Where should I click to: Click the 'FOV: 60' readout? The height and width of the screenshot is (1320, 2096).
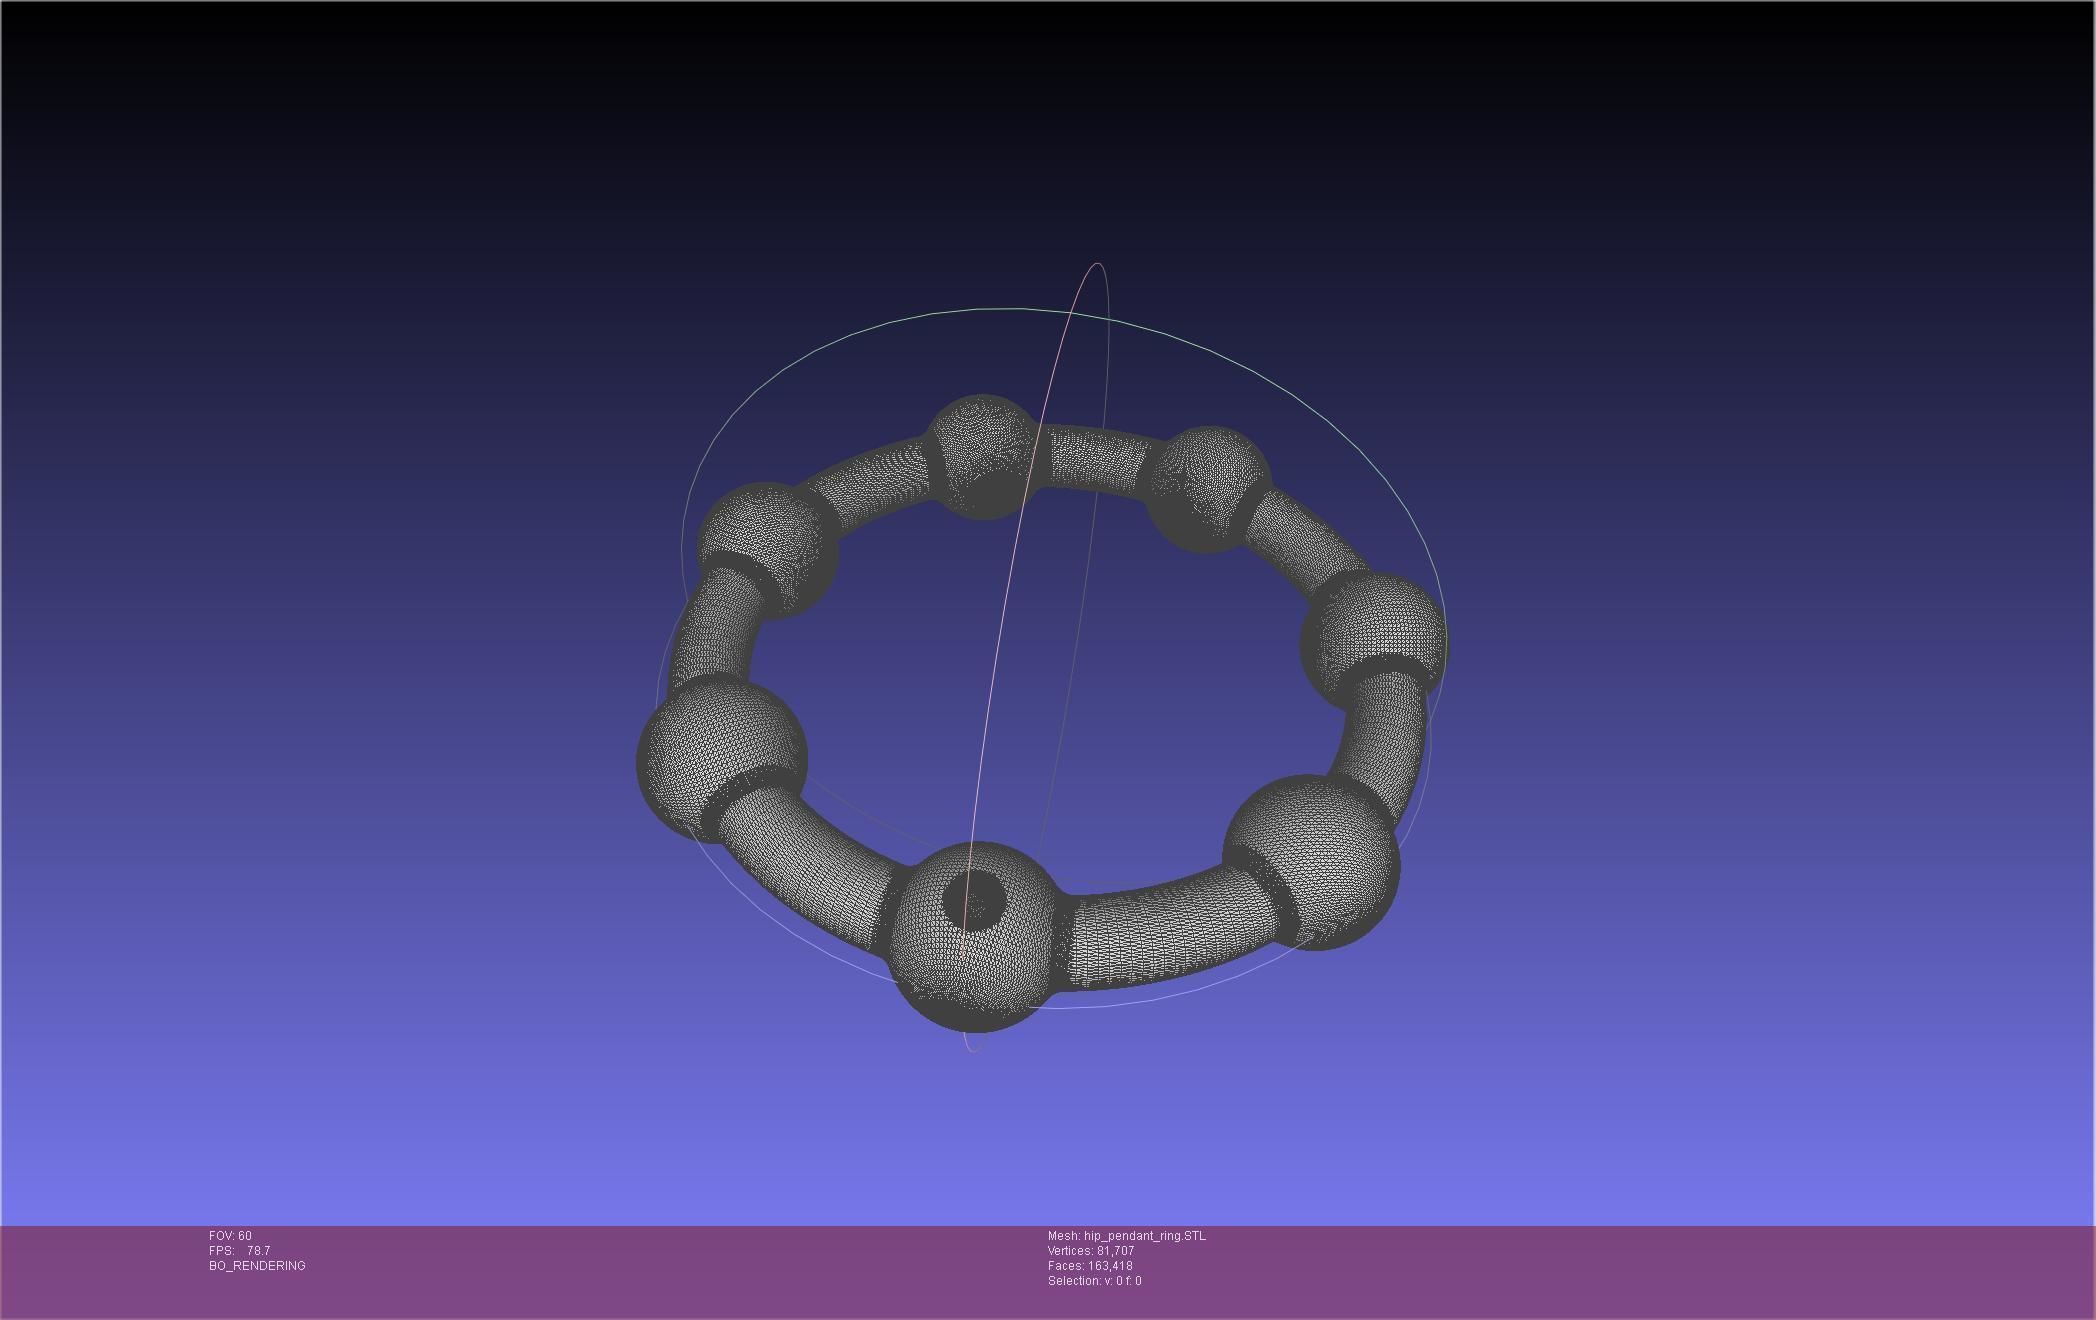click(x=230, y=1236)
